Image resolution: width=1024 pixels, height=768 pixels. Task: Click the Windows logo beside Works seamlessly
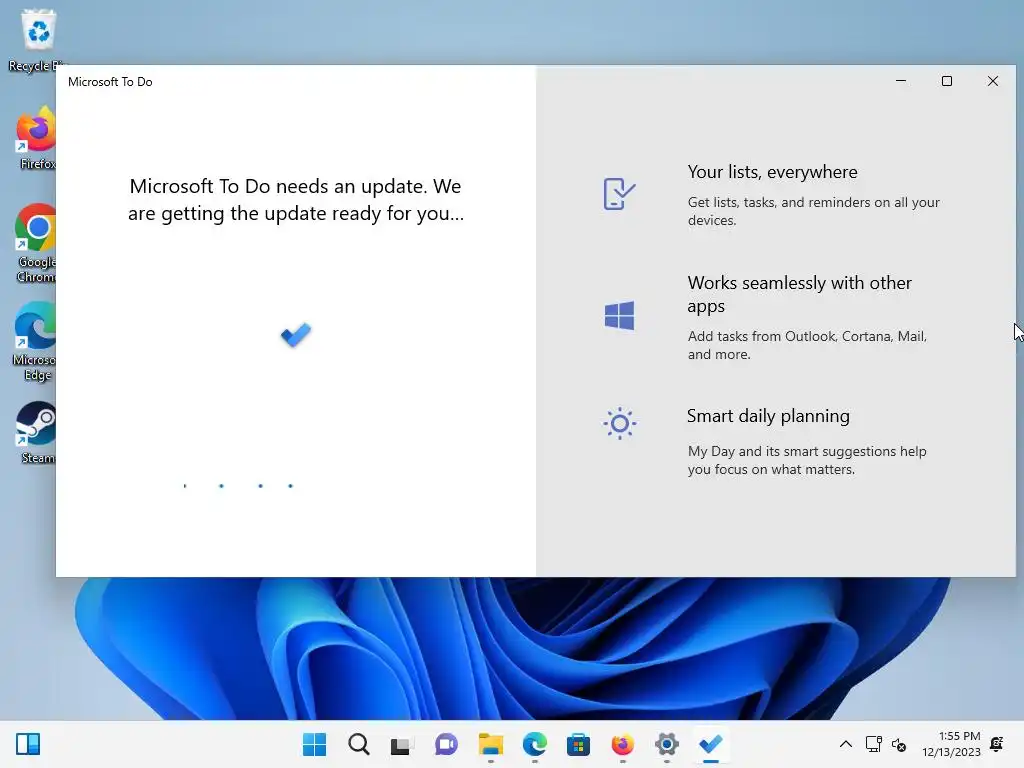pyautogui.click(x=619, y=315)
